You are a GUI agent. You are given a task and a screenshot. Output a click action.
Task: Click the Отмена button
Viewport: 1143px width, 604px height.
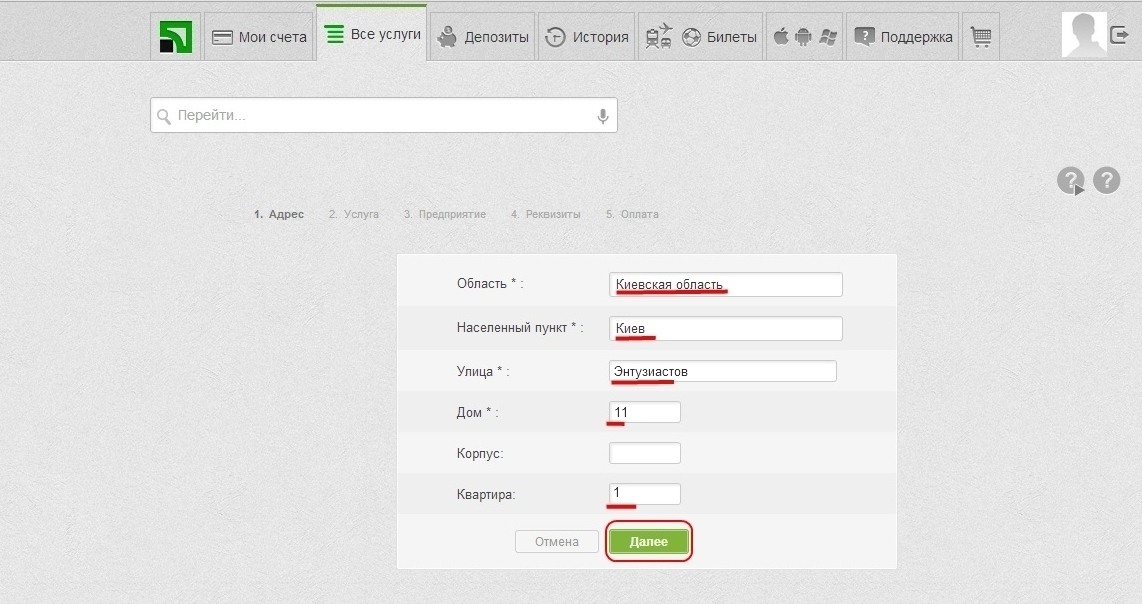(557, 541)
